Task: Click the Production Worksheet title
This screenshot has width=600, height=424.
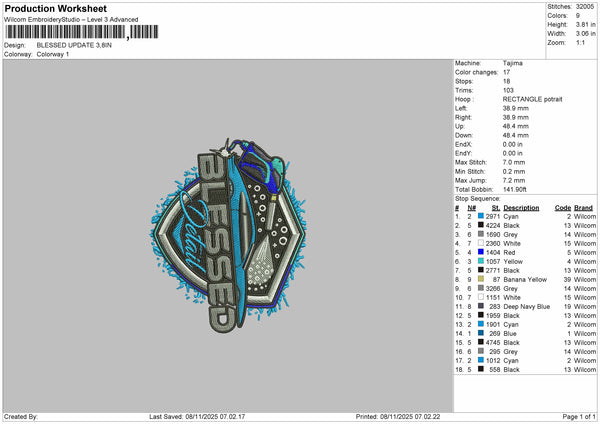Action: (x=55, y=8)
